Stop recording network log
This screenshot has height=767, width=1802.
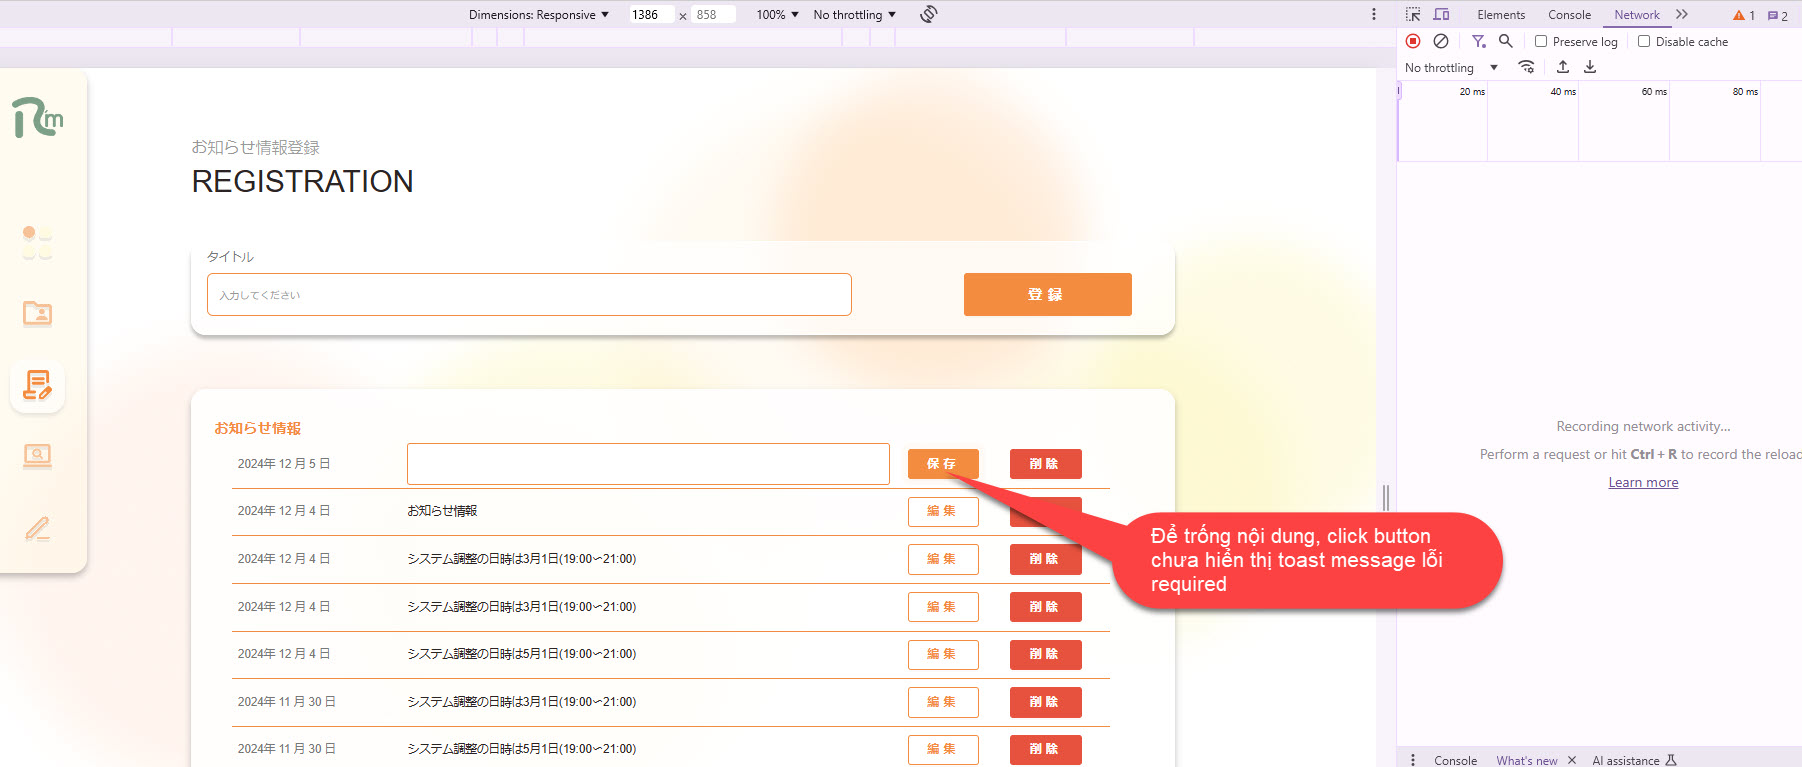coord(1413,41)
